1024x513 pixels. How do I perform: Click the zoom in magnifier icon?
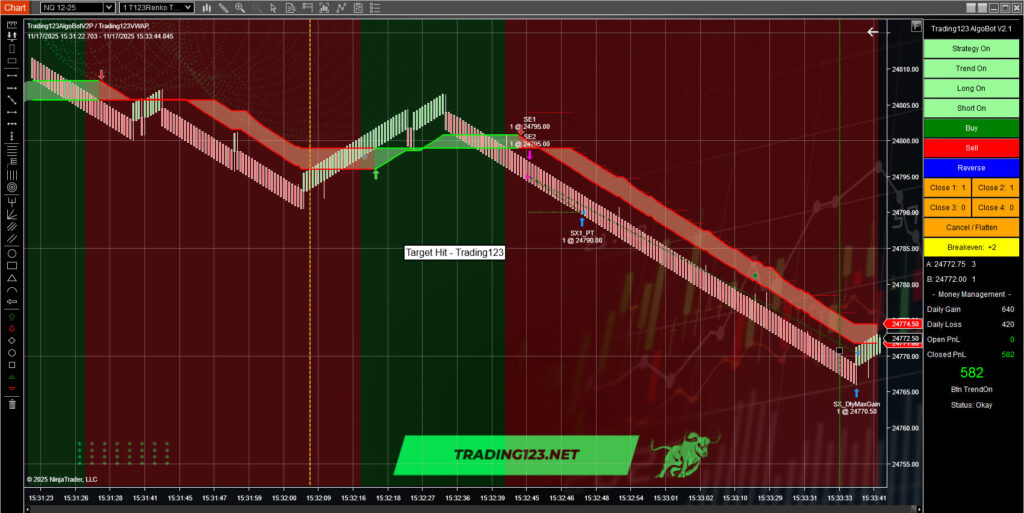pos(240,8)
